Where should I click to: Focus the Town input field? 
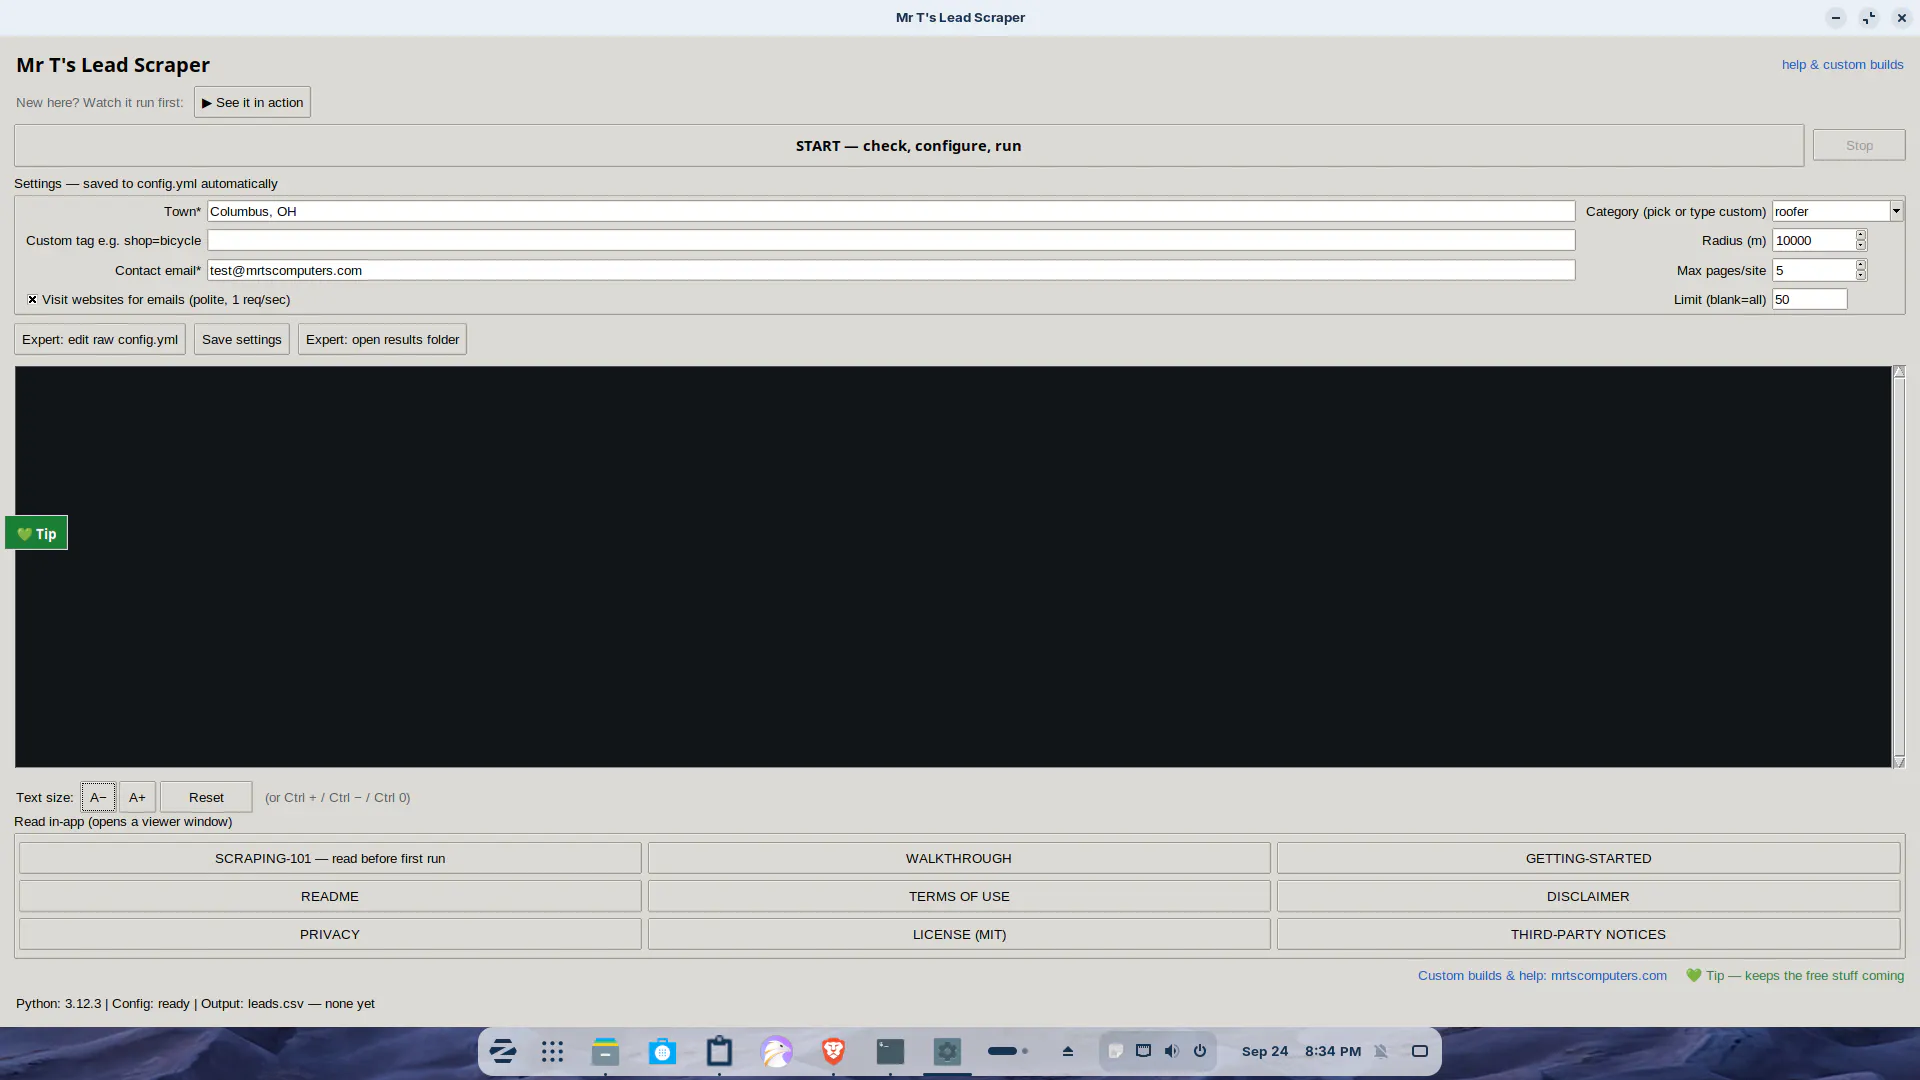891,211
